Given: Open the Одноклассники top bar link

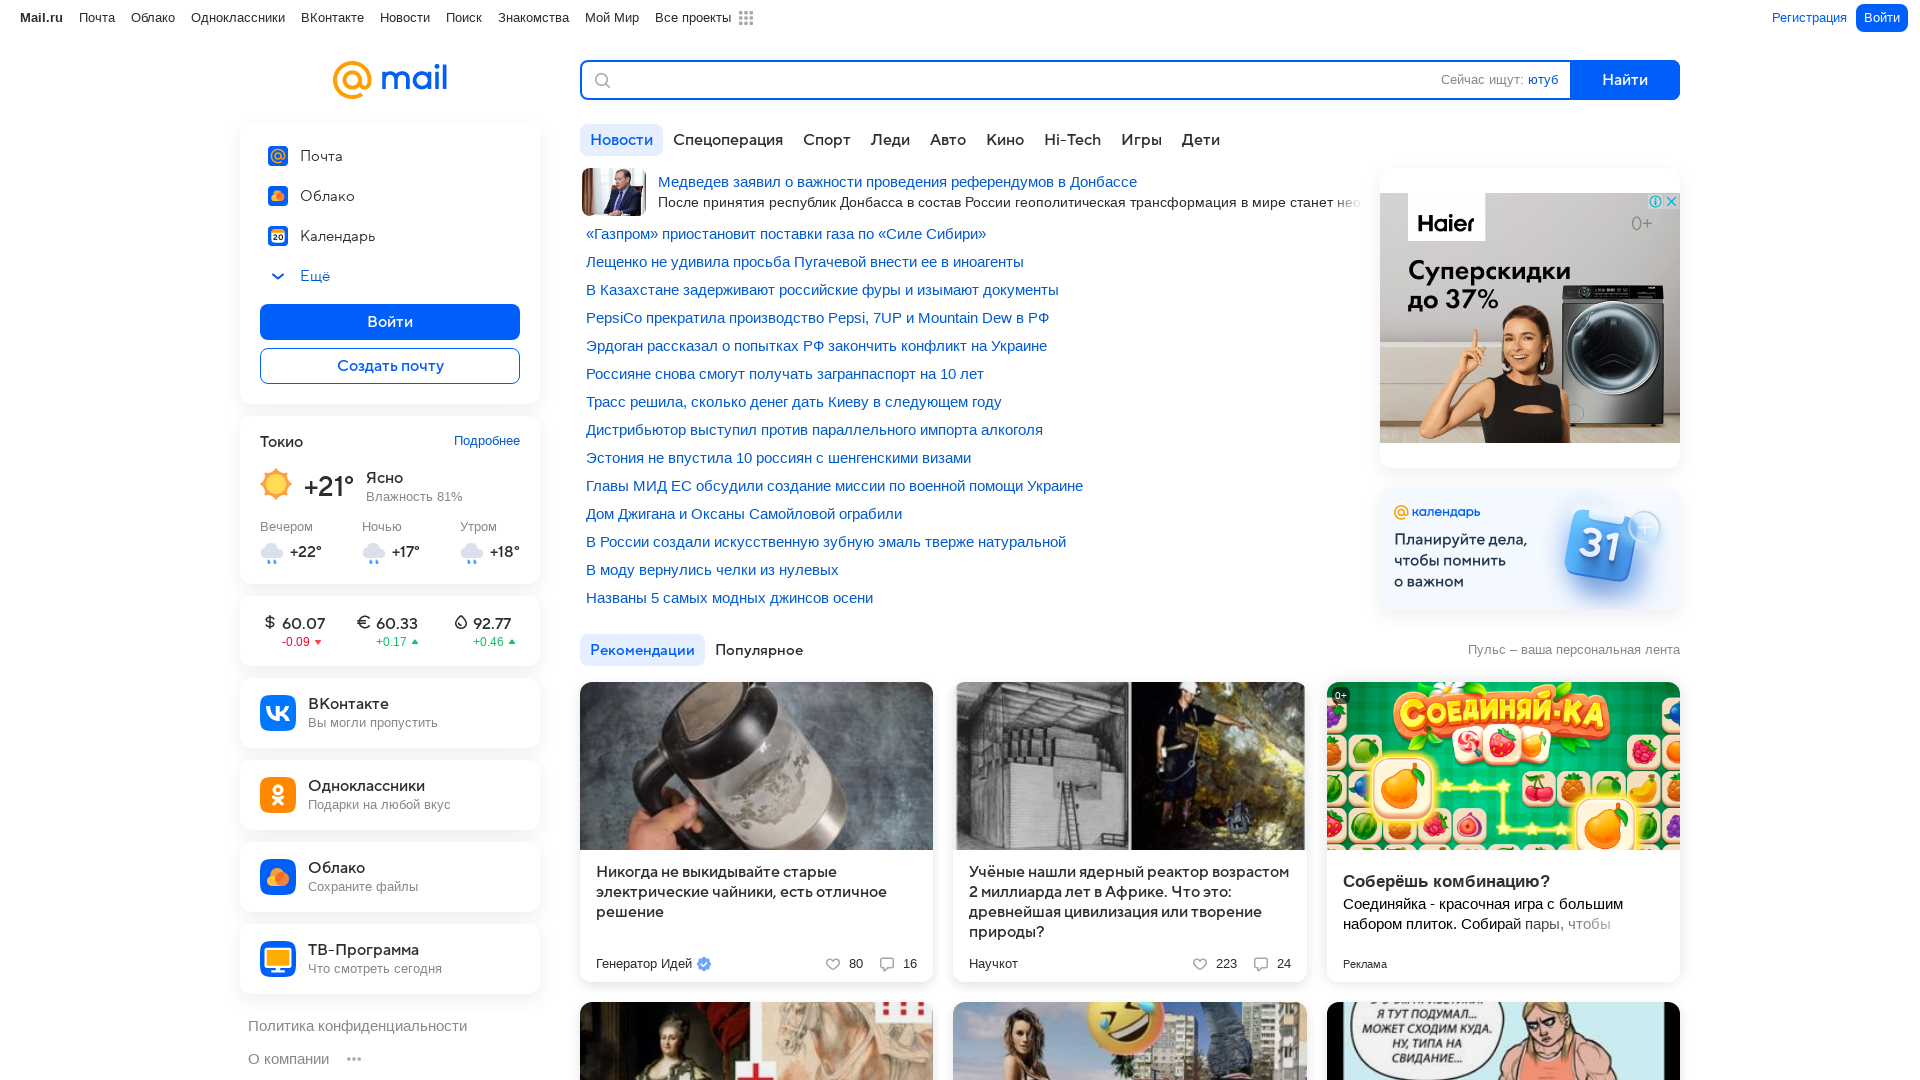Looking at the screenshot, I should point(238,18).
